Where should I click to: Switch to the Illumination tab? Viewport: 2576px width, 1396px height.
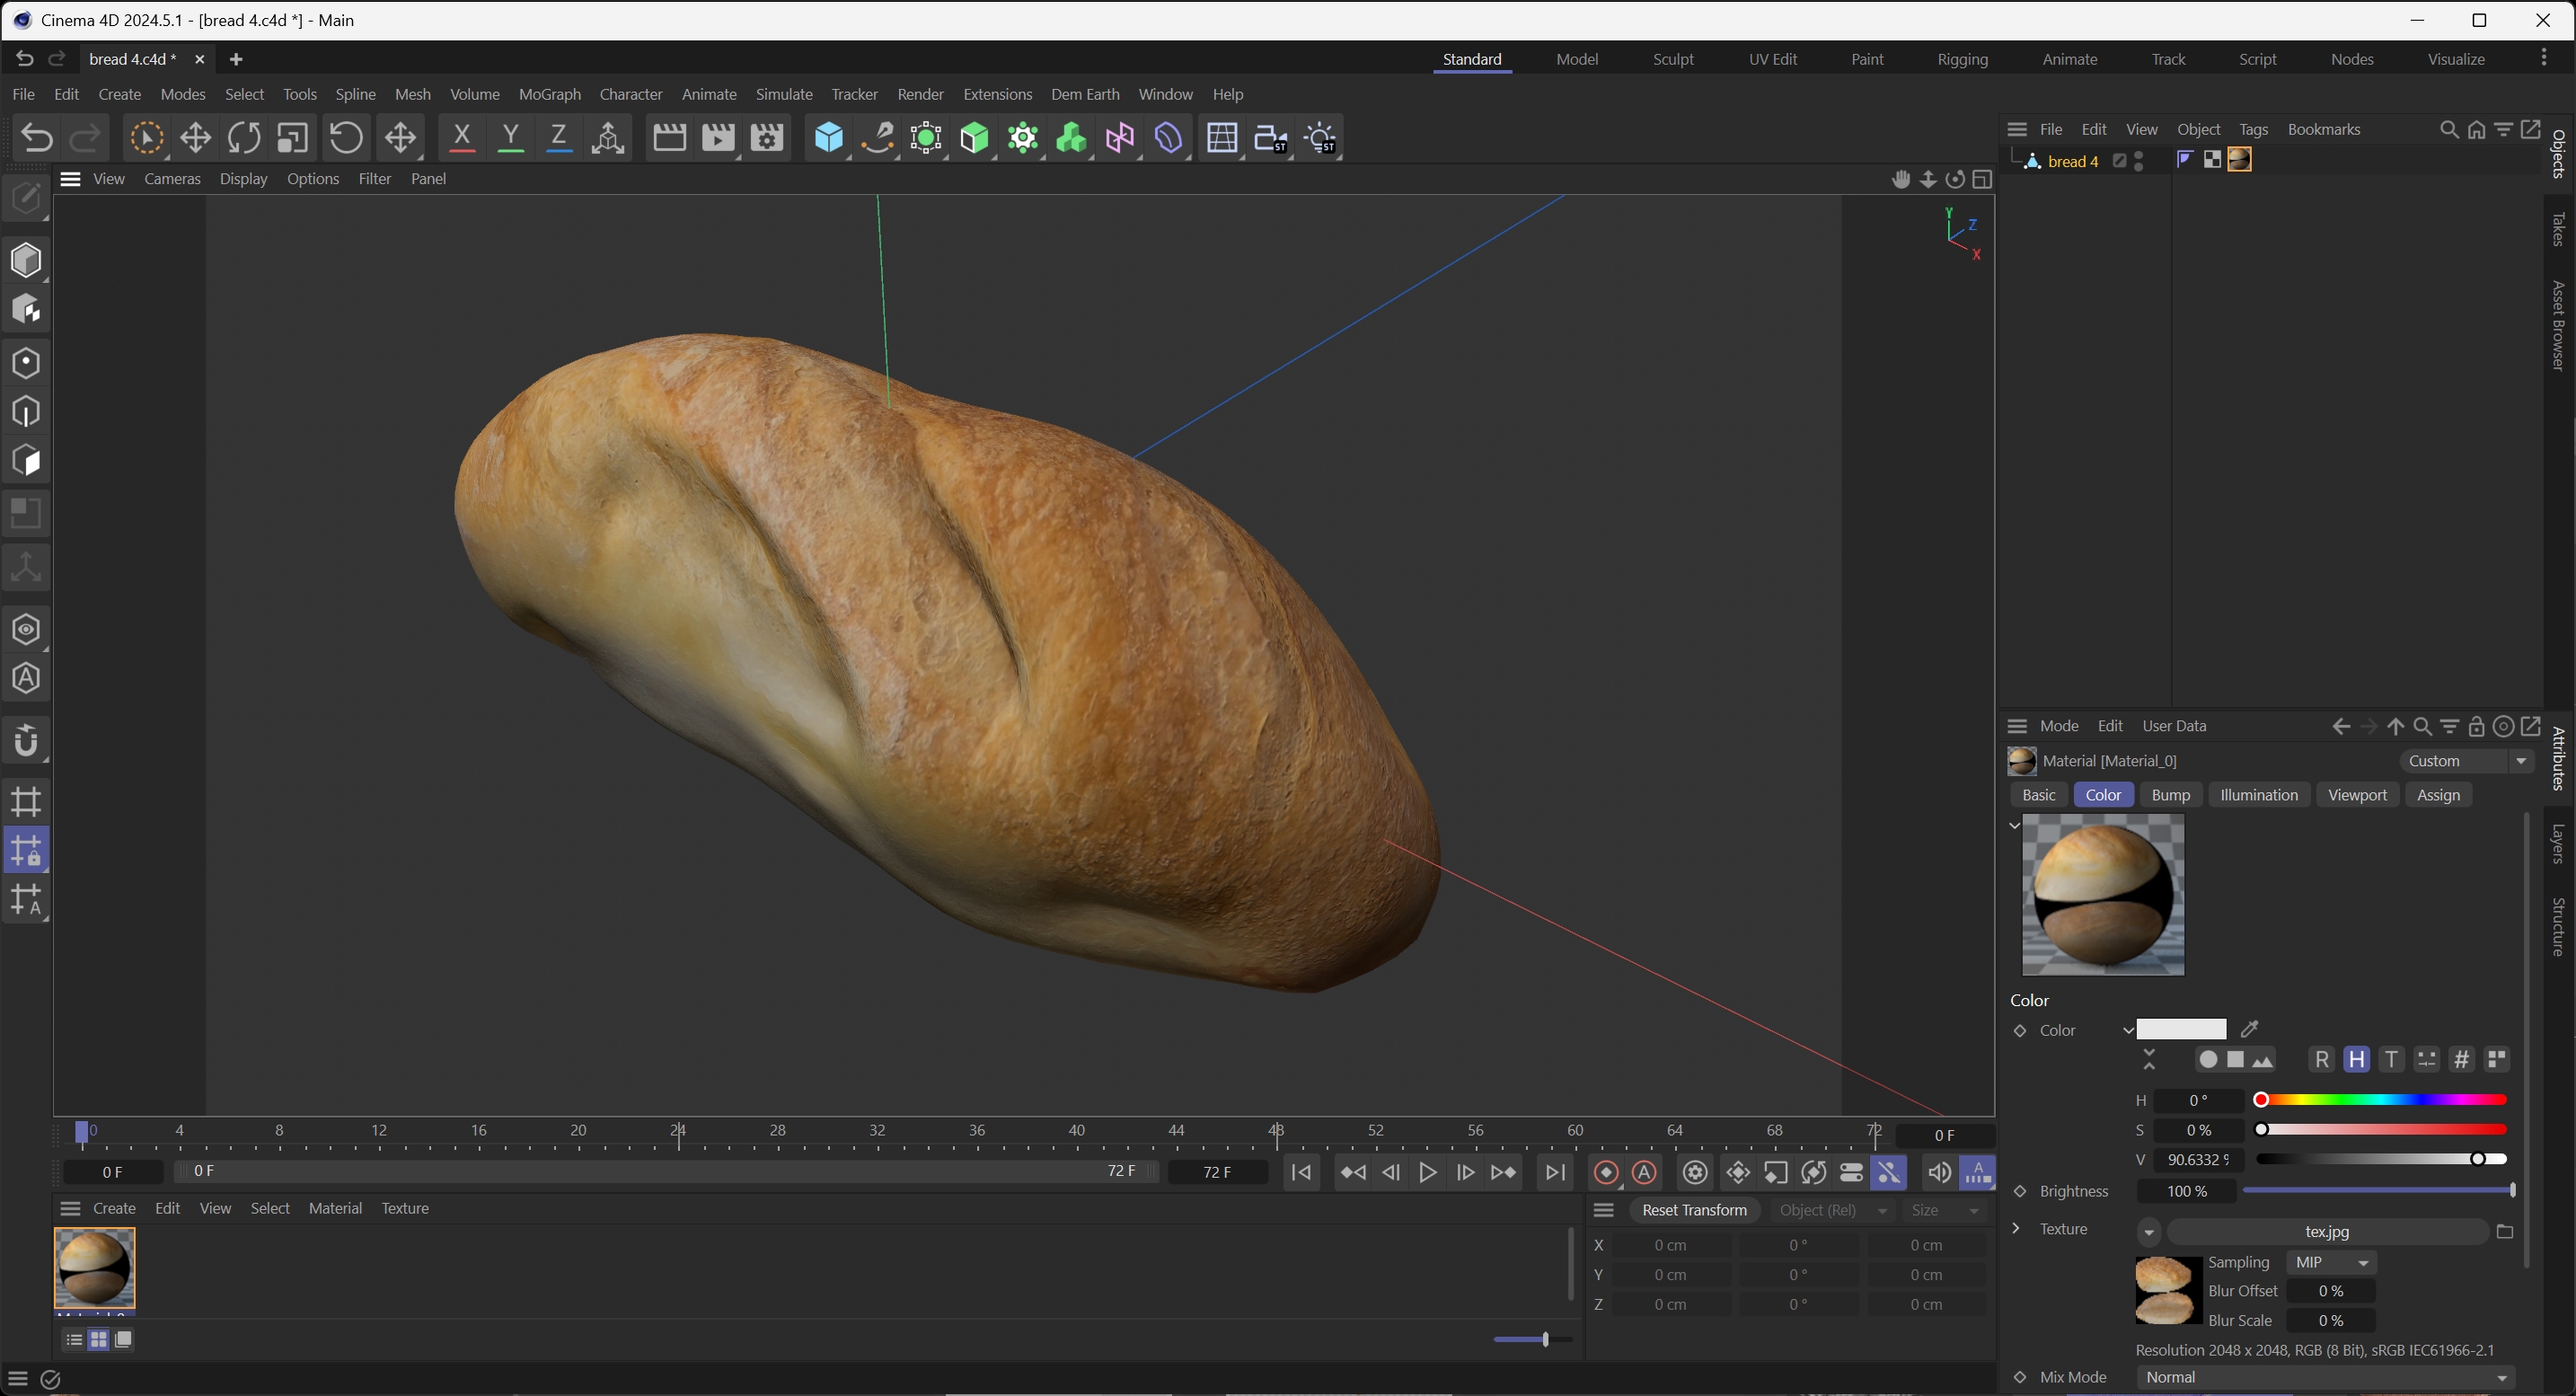tap(2258, 795)
